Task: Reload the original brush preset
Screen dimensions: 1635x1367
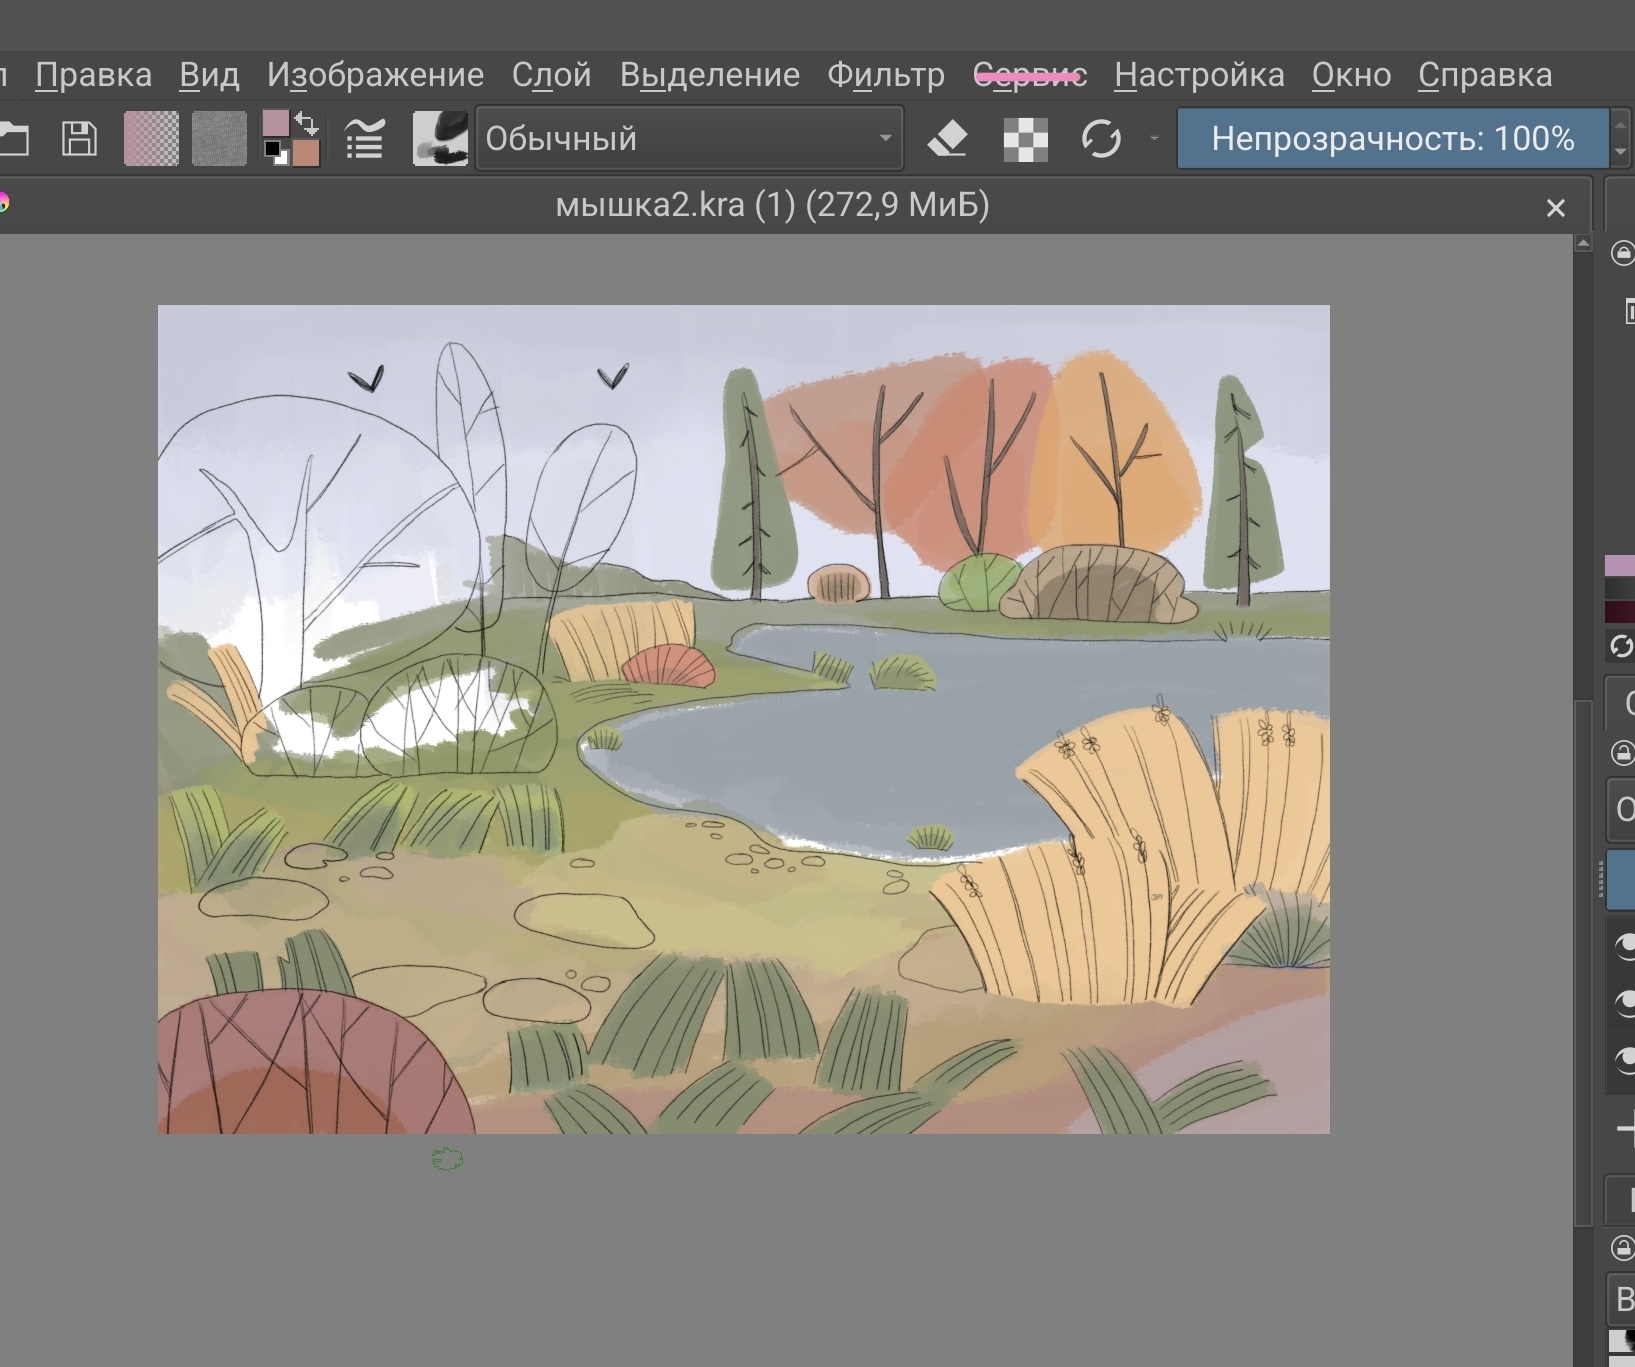Action: (x=1101, y=138)
